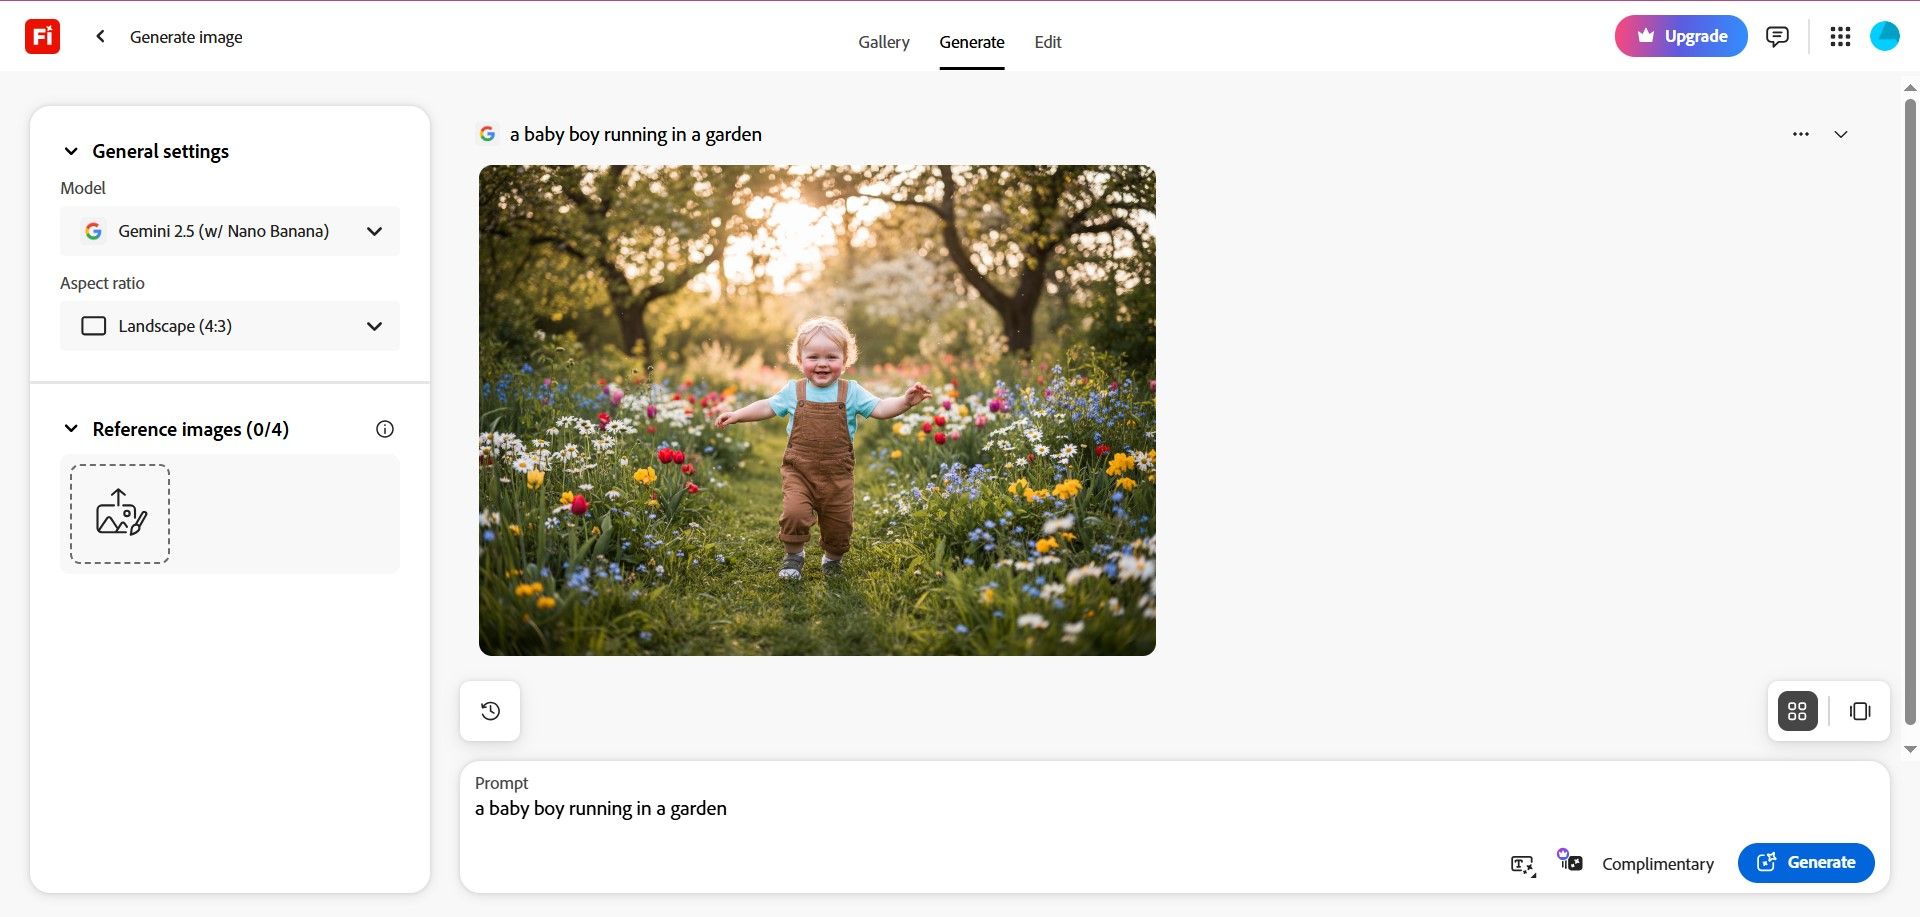Collapse the Reference images section
The height and width of the screenshot is (917, 1920).
tap(71, 429)
